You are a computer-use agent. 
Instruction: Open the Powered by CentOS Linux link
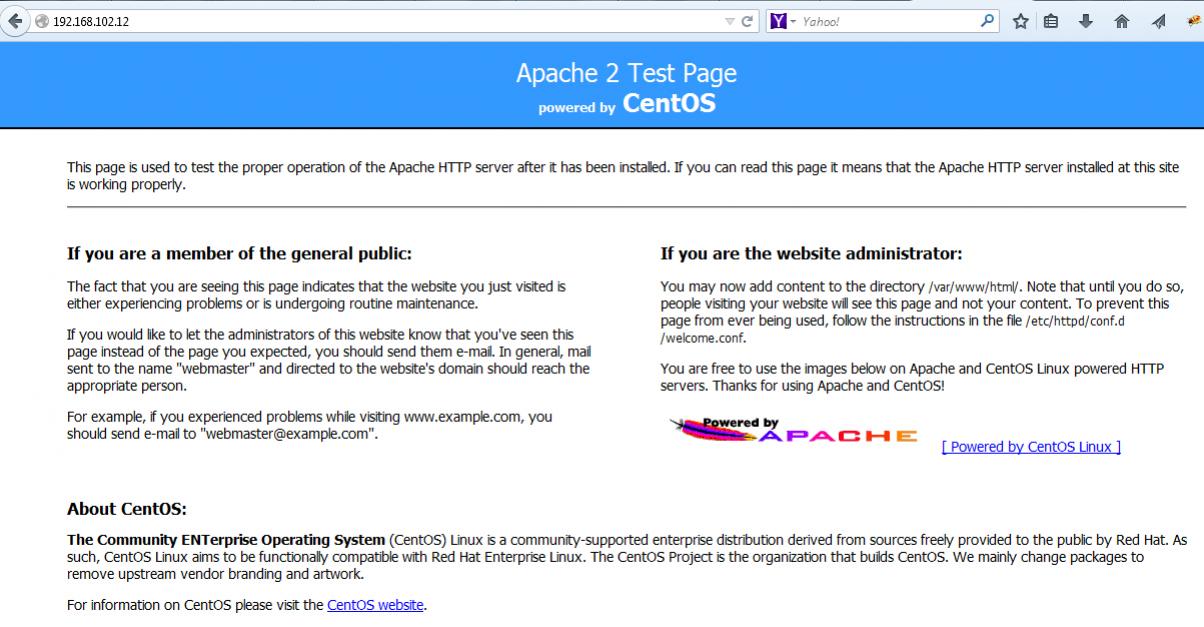click(x=1031, y=447)
